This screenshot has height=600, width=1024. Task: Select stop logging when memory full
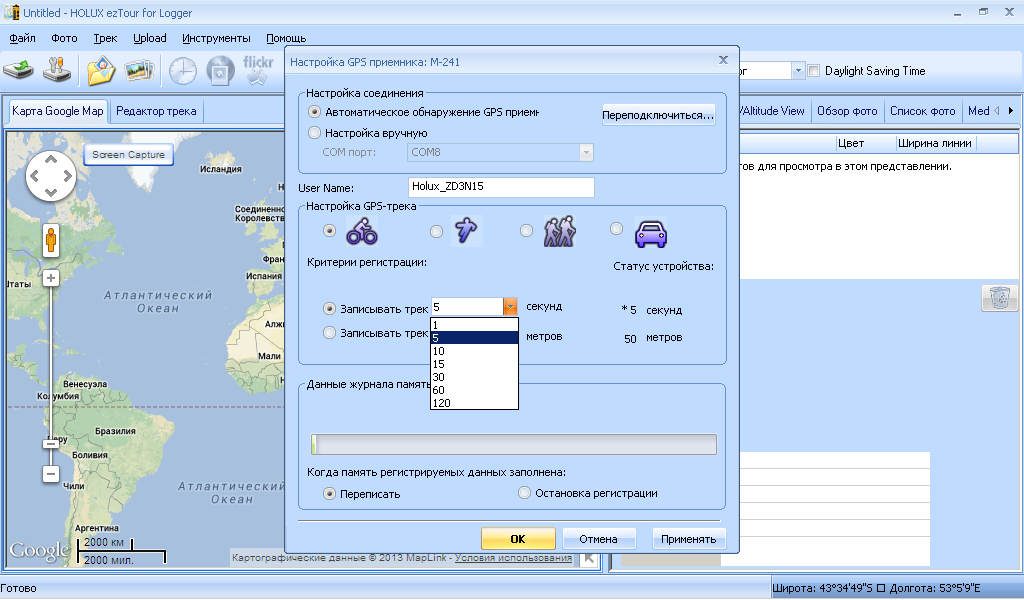click(524, 493)
